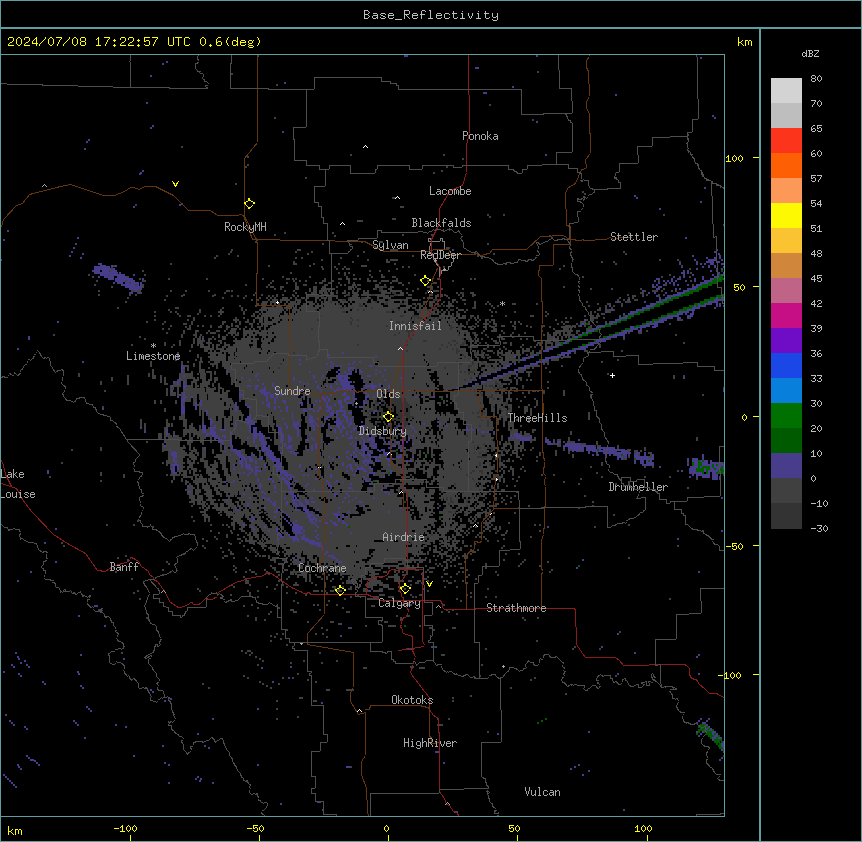Viewport: 862px width, 842px height.
Task: Select the magenta 39-42 dBZ legend swatch
Action: (786, 315)
